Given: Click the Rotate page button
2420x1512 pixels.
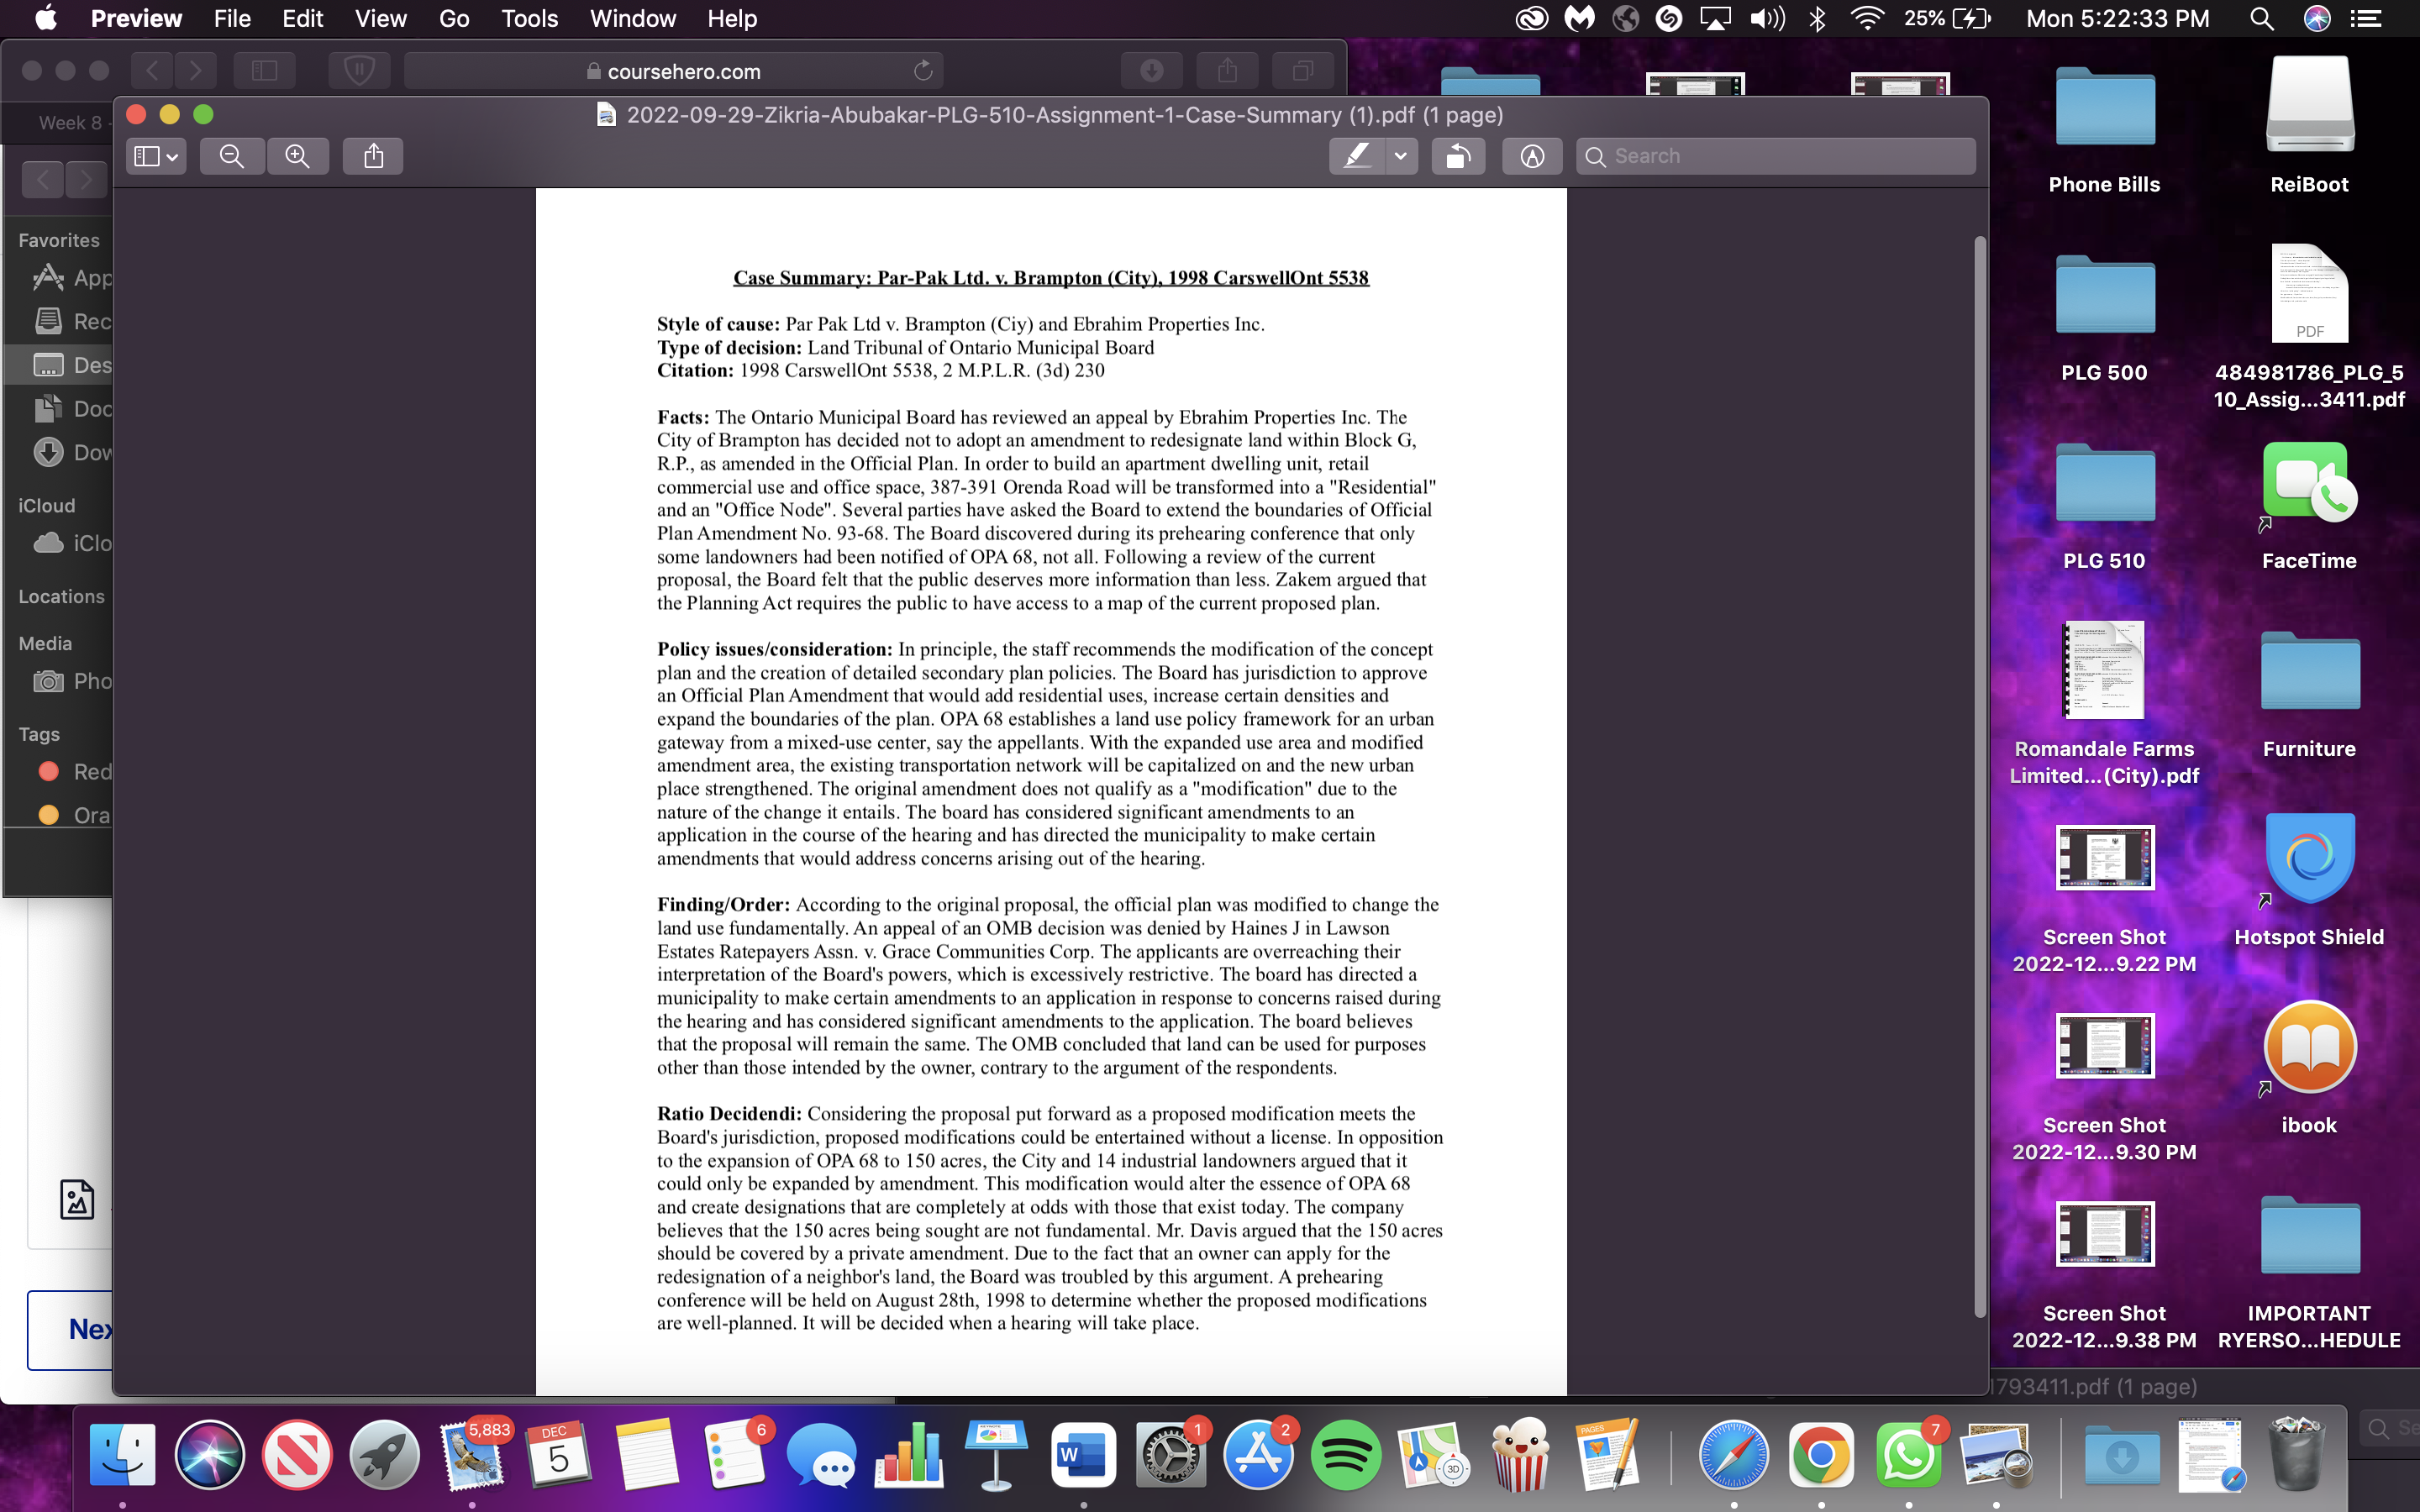Looking at the screenshot, I should [x=1458, y=156].
